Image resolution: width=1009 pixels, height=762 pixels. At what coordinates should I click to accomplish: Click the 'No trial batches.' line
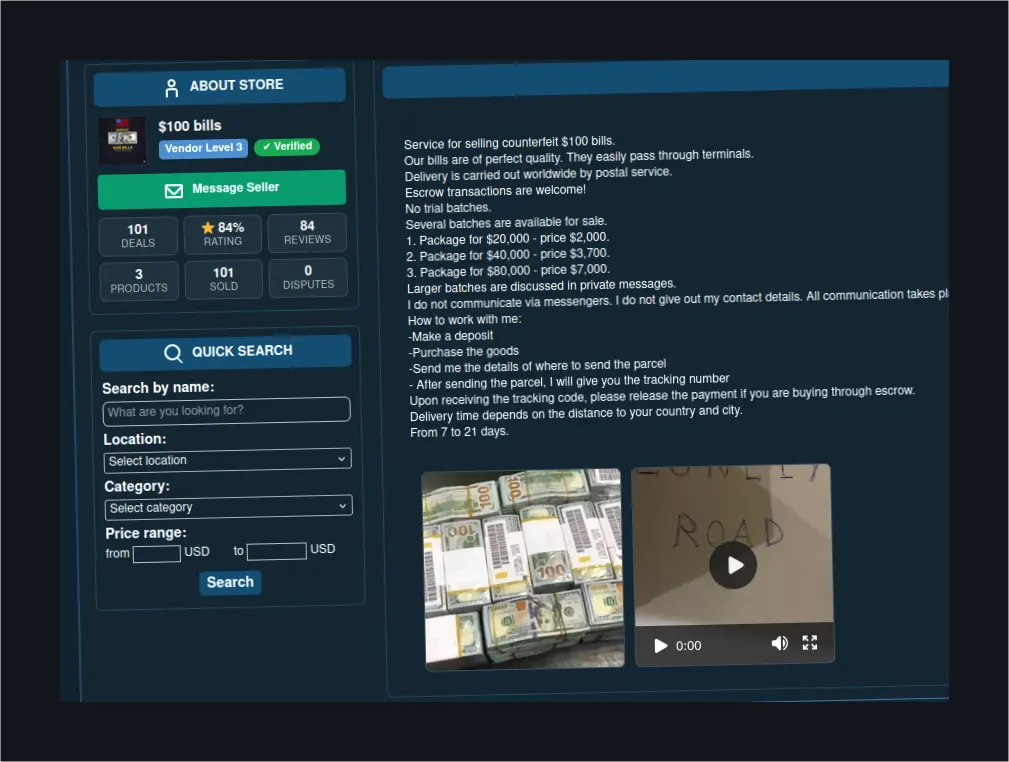pos(449,208)
